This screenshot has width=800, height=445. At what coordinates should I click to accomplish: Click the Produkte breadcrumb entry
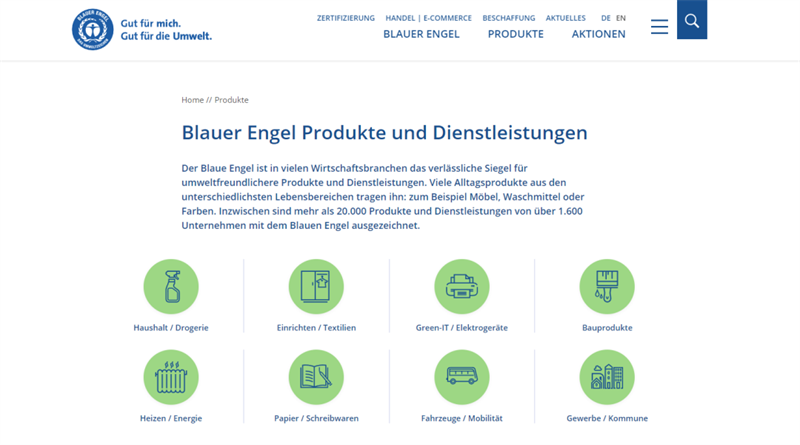pos(232,100)
